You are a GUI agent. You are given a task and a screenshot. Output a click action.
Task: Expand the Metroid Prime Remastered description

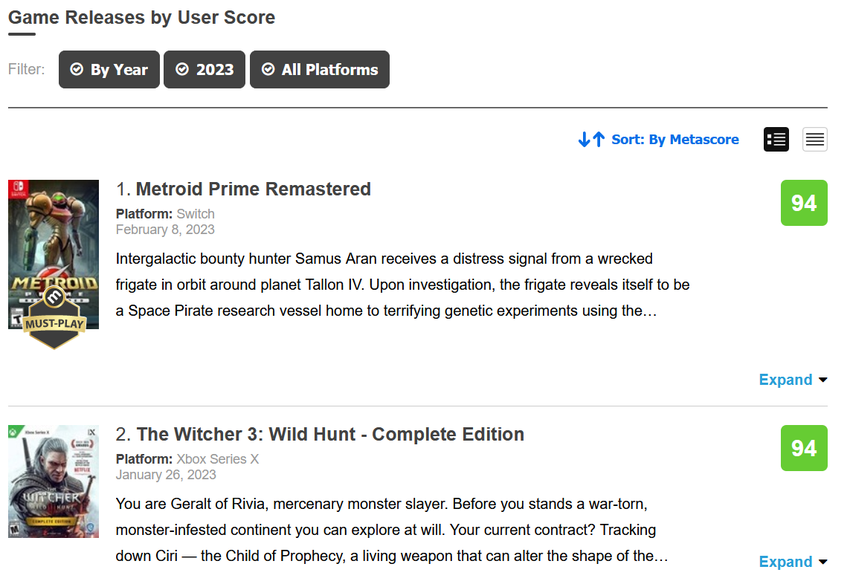(793, 380)
